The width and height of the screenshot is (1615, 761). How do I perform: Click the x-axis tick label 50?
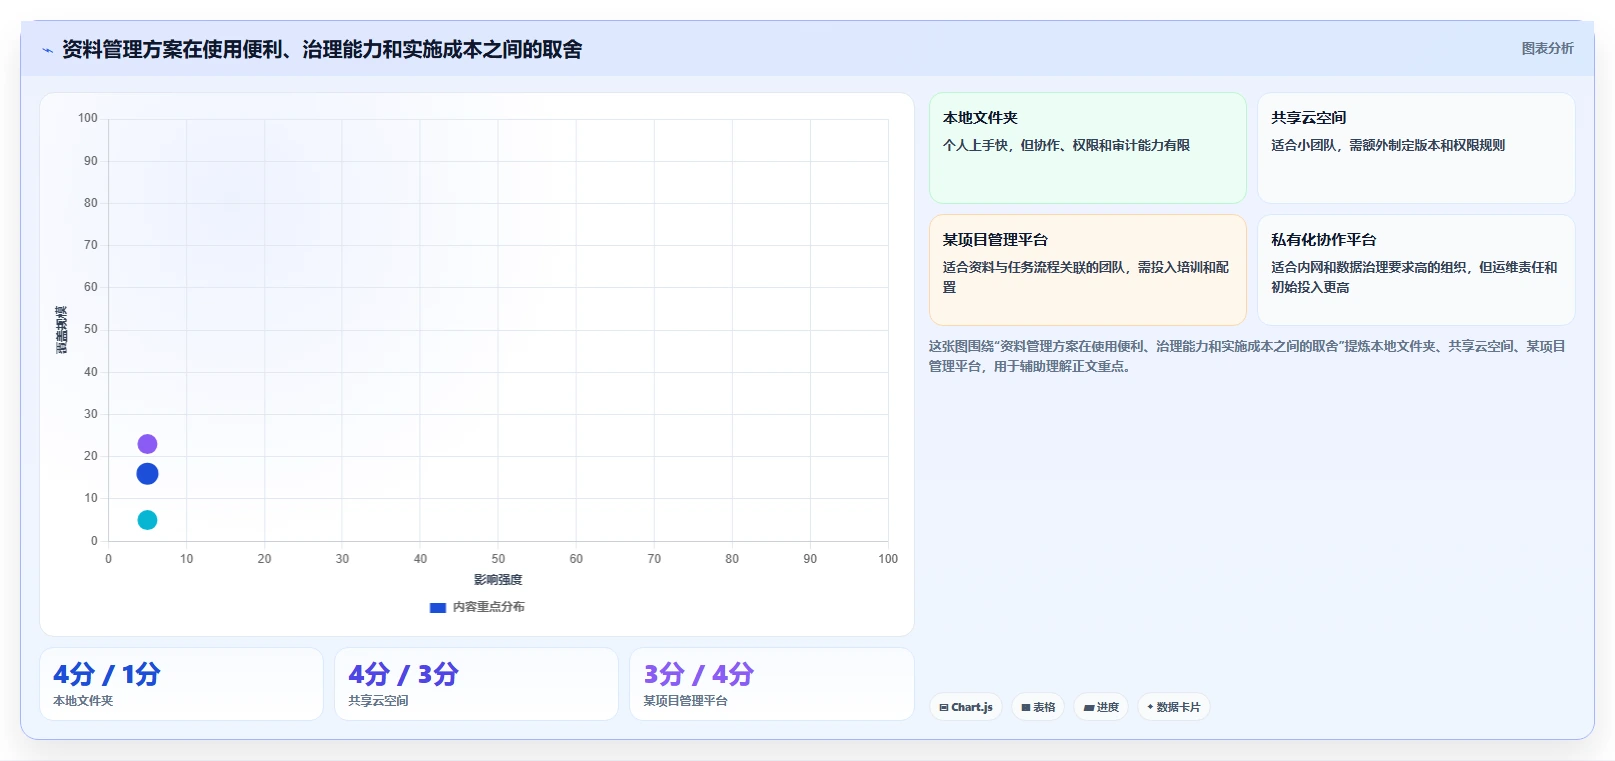pyautogui.click(x=498, y=559)
